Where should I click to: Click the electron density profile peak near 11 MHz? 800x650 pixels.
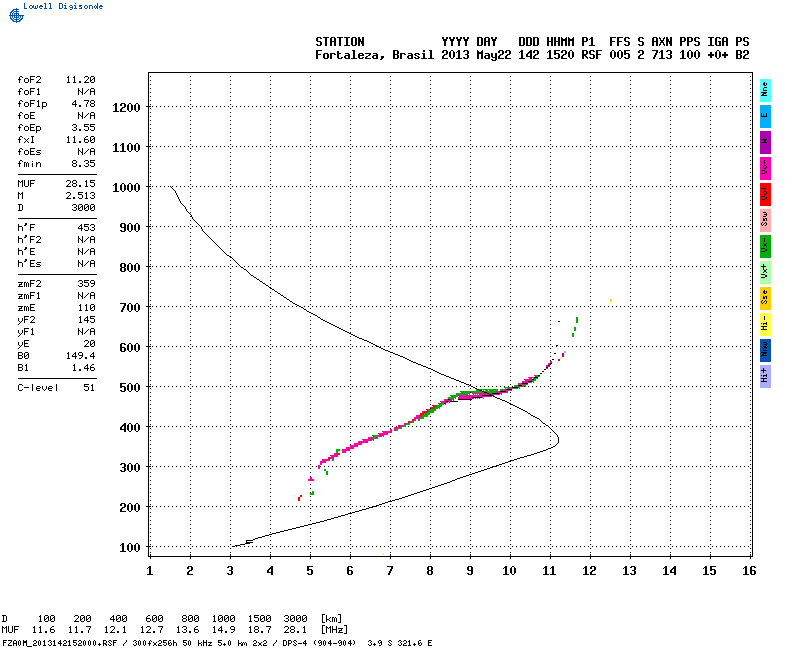pyautogui.click(x=558, y=439)
